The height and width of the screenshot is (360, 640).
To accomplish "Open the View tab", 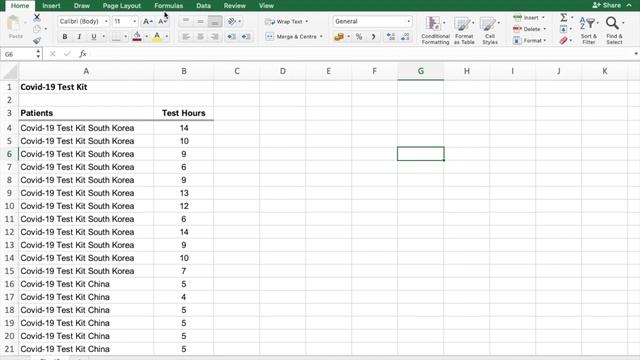I will [x=266, y=6].
